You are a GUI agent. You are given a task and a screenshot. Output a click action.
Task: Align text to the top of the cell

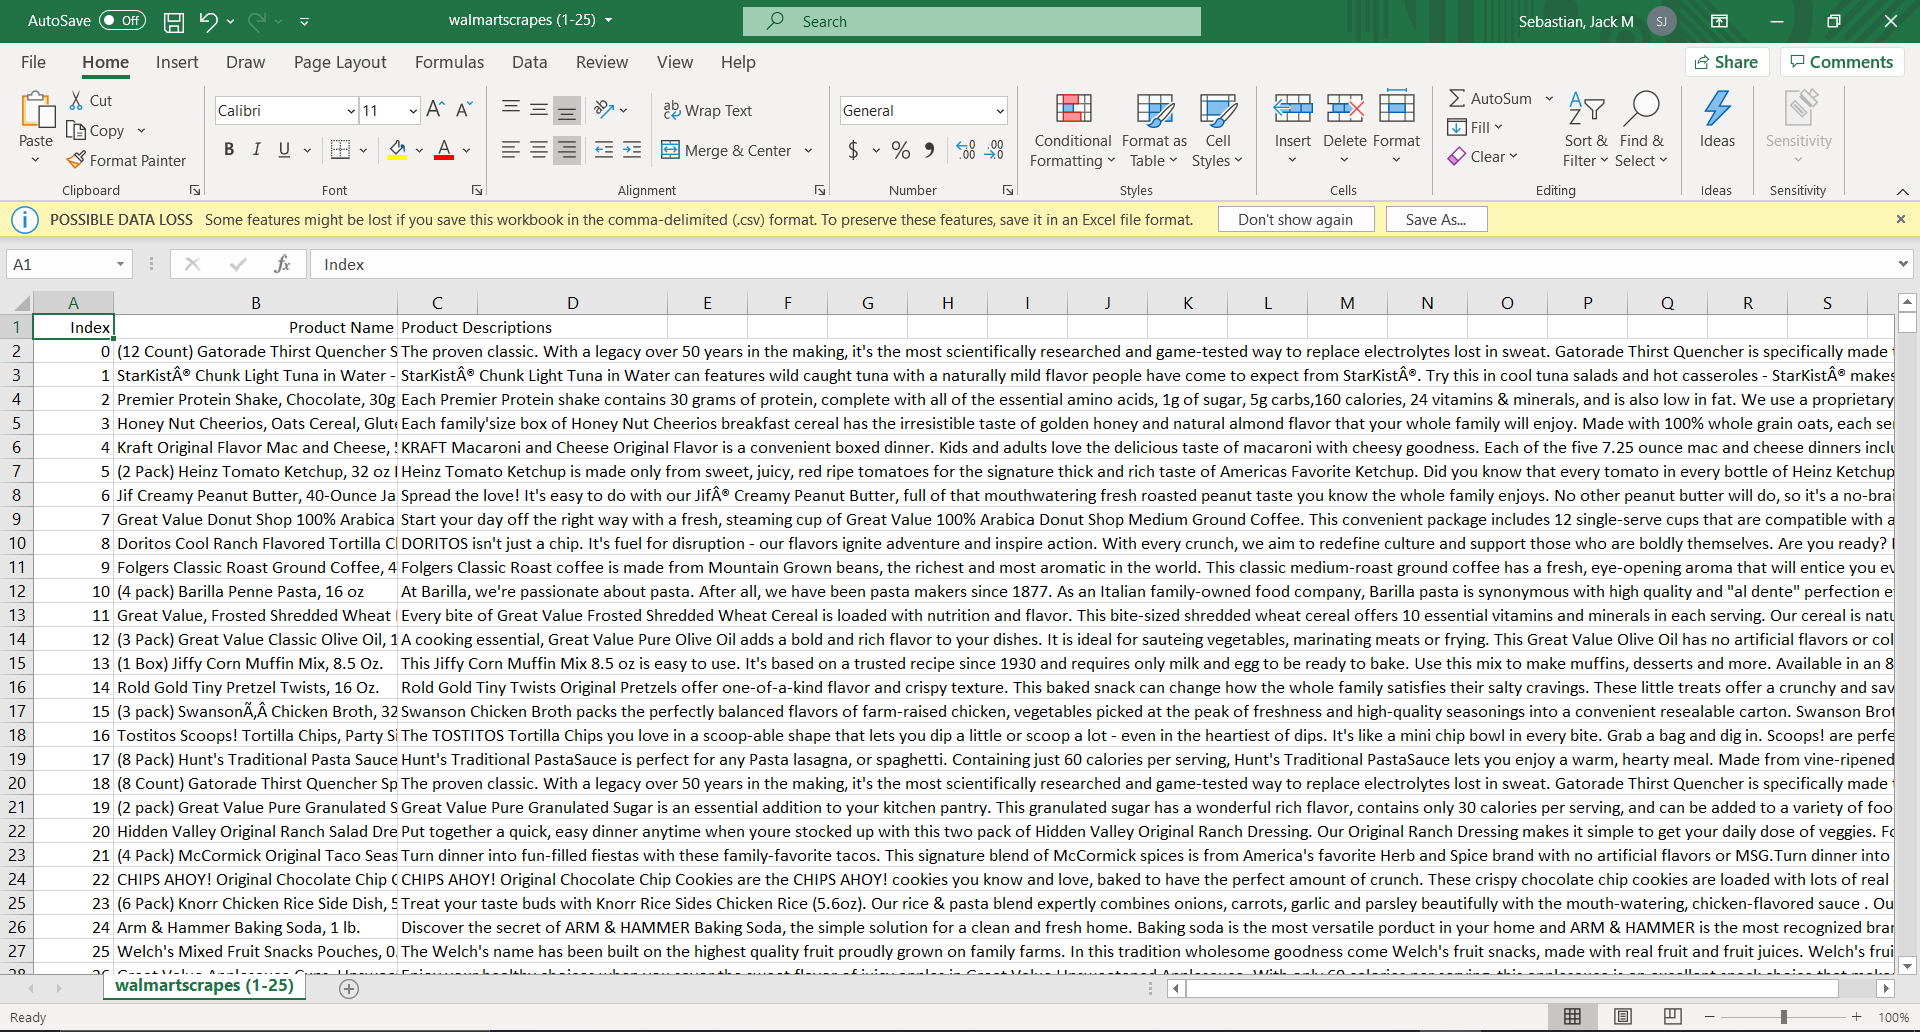[x=511, y=110]
